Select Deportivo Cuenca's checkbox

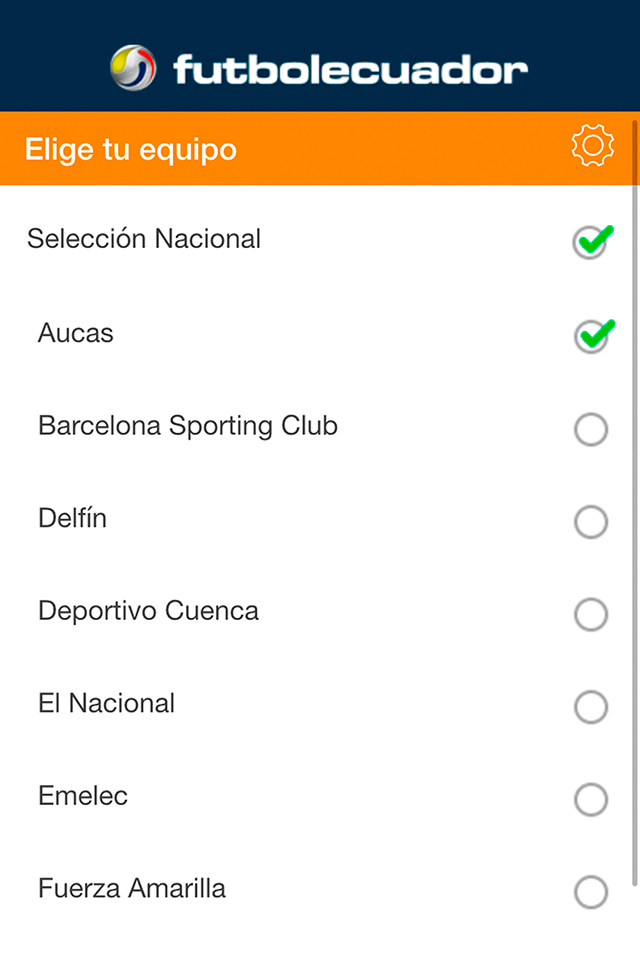click(591, 614)
